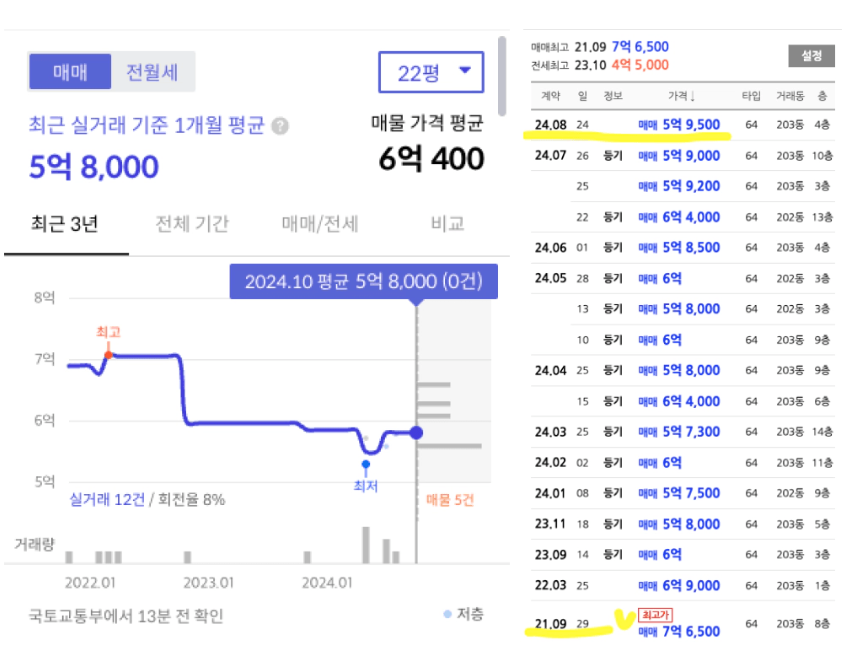Switch to 전월세 toggle
The height and width of the screenshot is (668, 854).
pyautogui.click(x=152, y=72)
